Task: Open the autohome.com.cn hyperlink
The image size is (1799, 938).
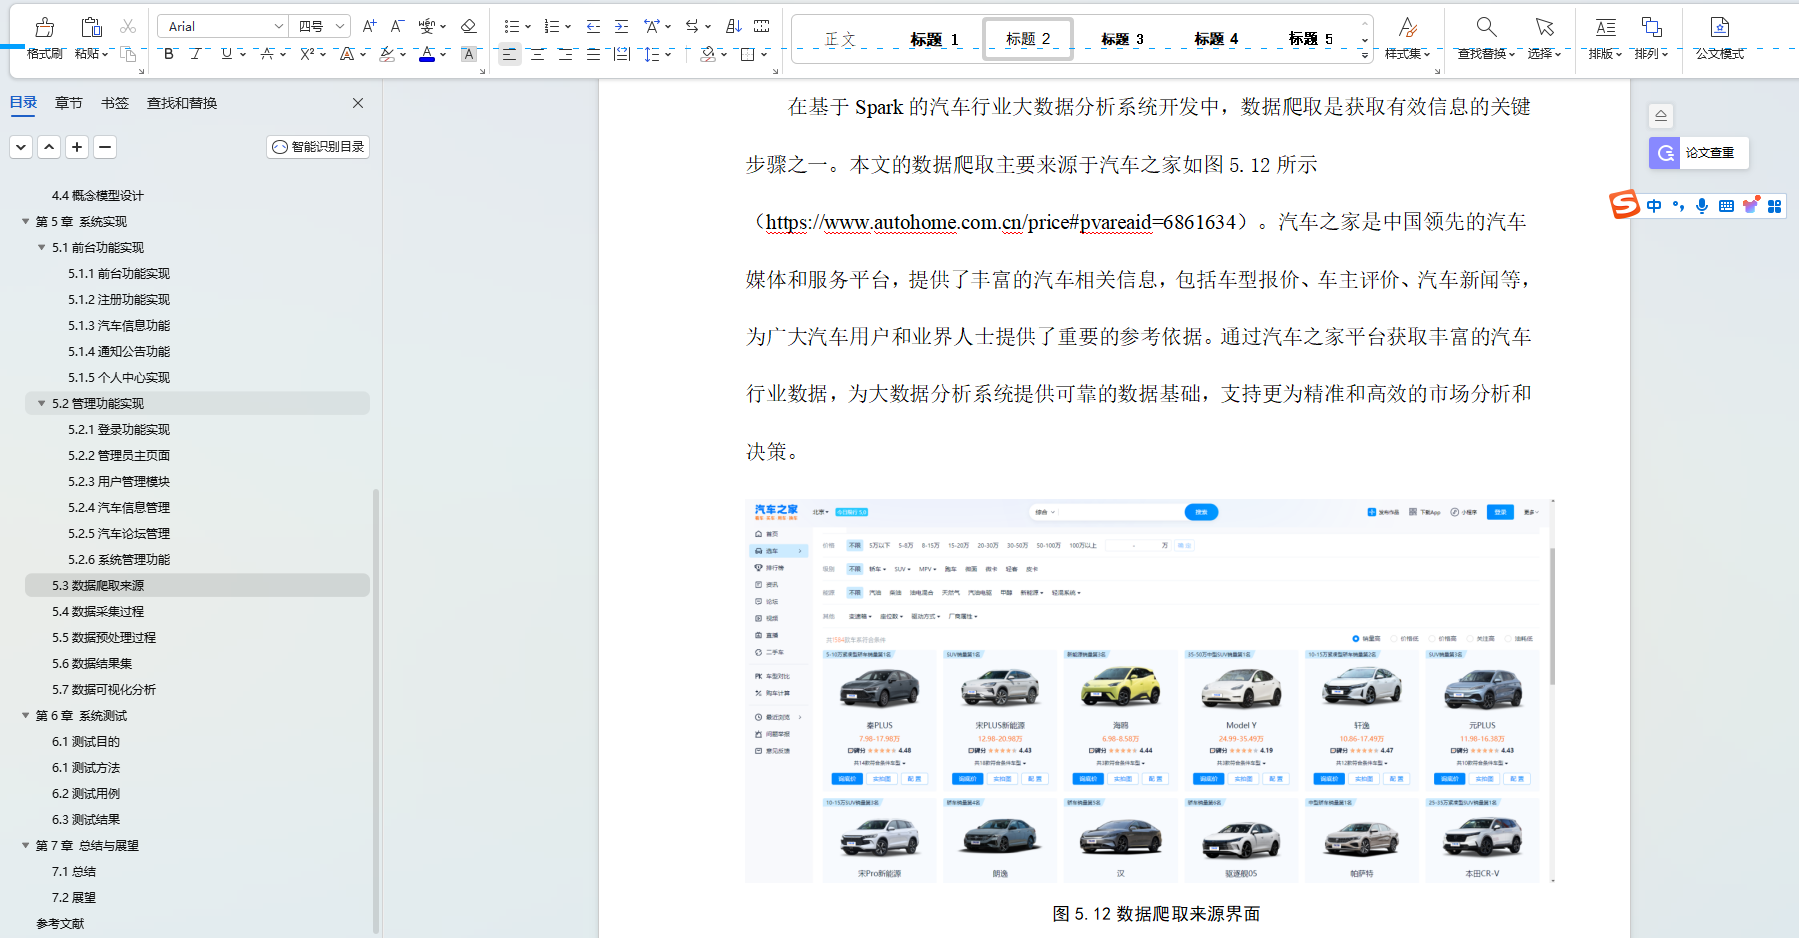Action: (x=1000, y=222)
